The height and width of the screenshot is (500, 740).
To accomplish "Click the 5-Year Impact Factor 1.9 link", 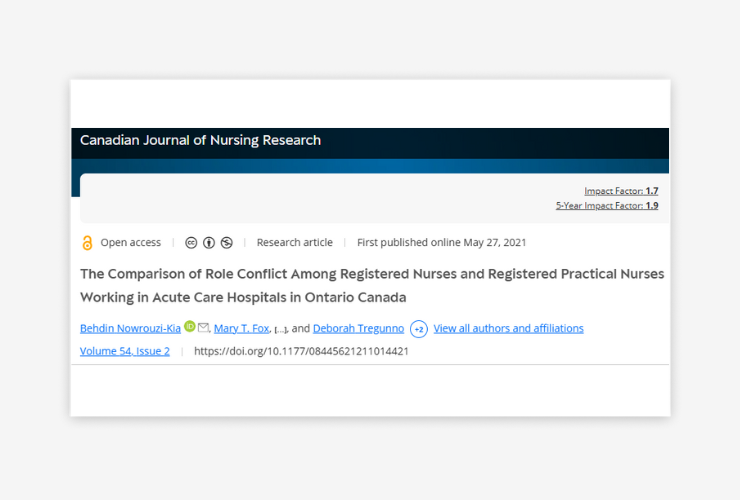I will [607, 205].
